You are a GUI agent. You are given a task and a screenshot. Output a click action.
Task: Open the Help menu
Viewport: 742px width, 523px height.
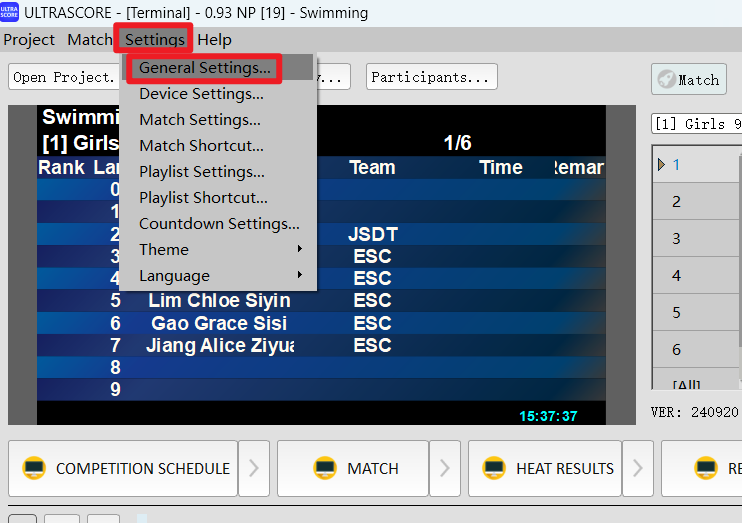[x=214, y=40]
